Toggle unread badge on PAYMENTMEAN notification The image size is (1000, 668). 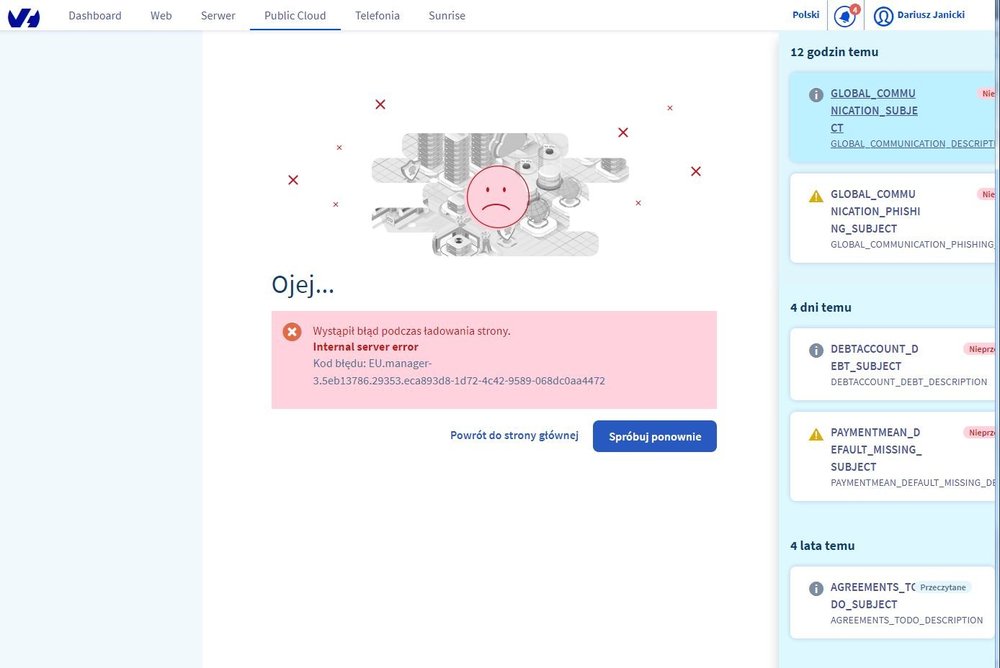tap(981, 433)
